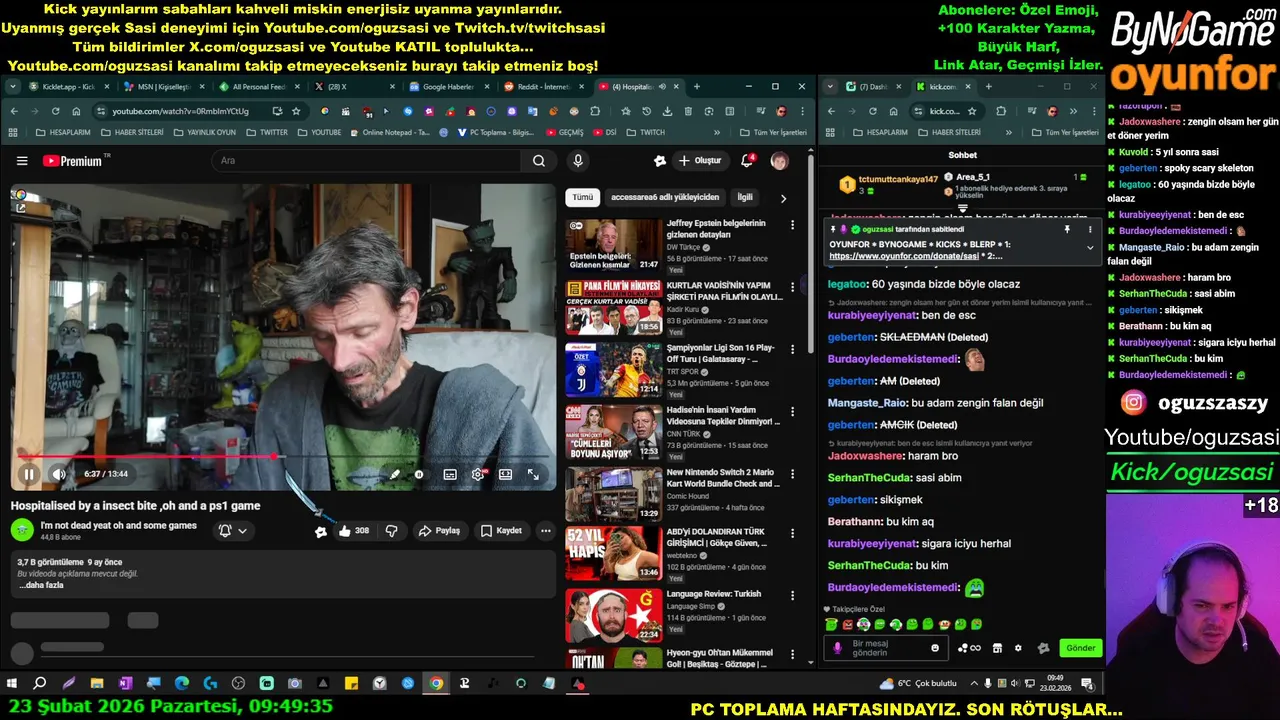Switch video to theater mode
The image size is (1280, 720).
coord(506,474)
